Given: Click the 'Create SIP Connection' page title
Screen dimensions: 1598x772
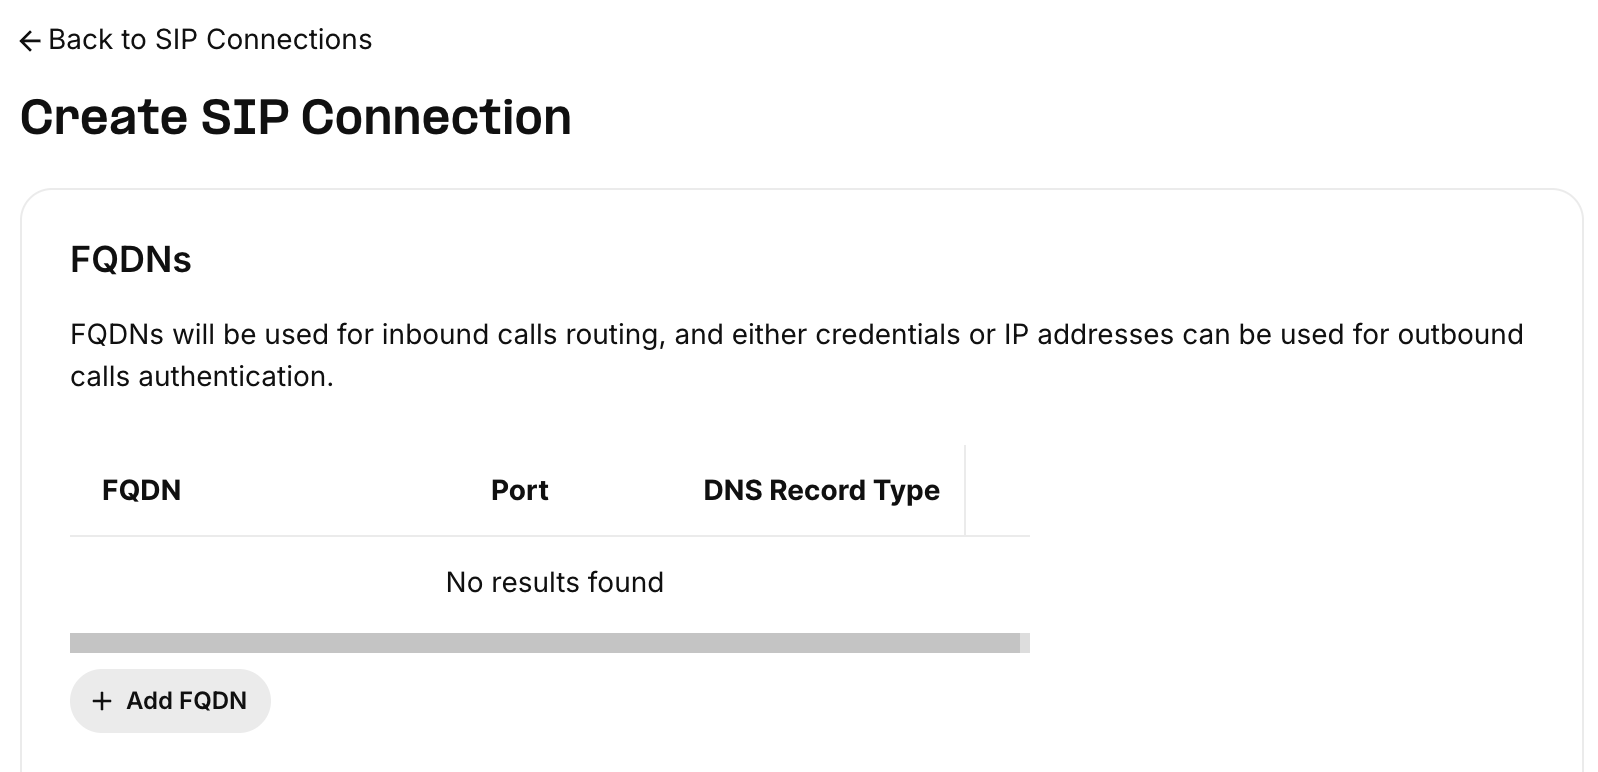Looking at the screenshot, I should [295, 117].
